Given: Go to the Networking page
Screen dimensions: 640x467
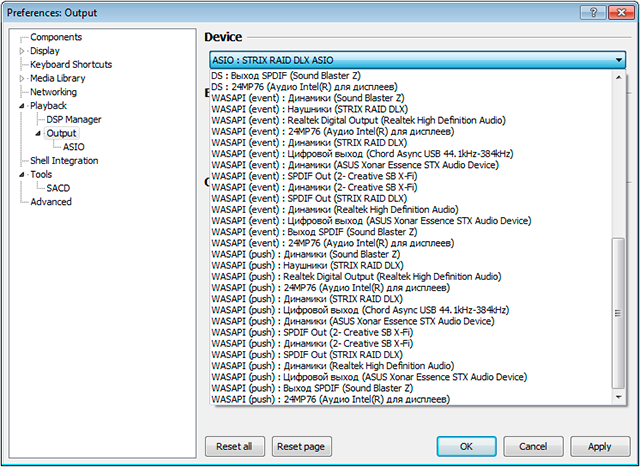Looking at the screenshot, I should pyautogui.click(x=53, y=92).
